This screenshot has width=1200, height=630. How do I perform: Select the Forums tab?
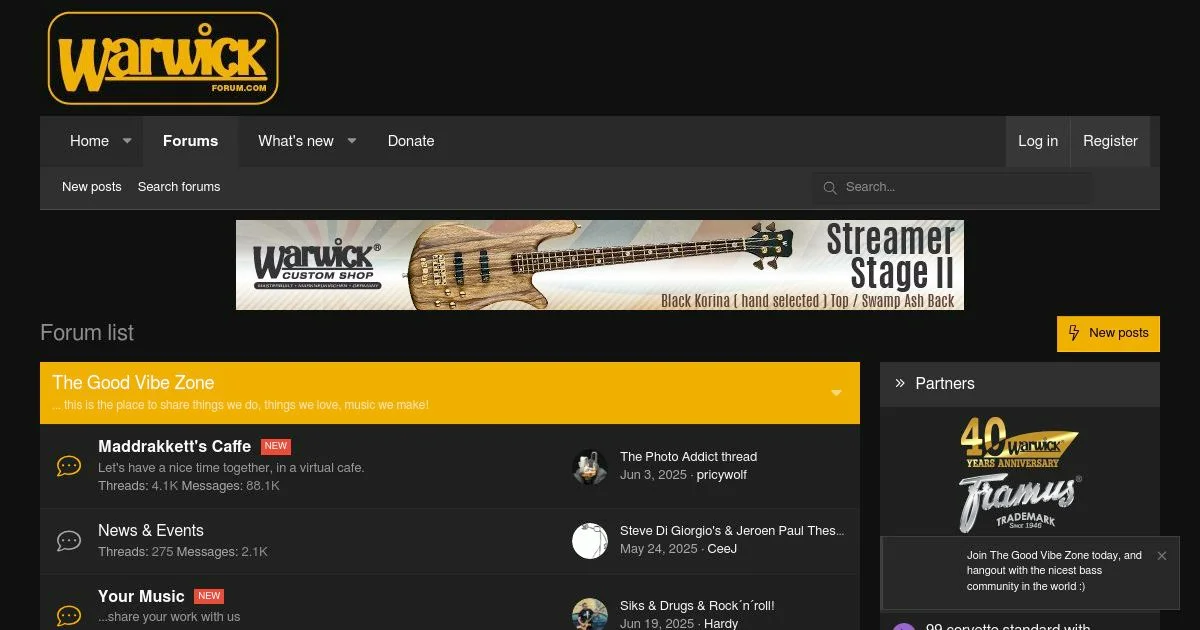(190, 141)
